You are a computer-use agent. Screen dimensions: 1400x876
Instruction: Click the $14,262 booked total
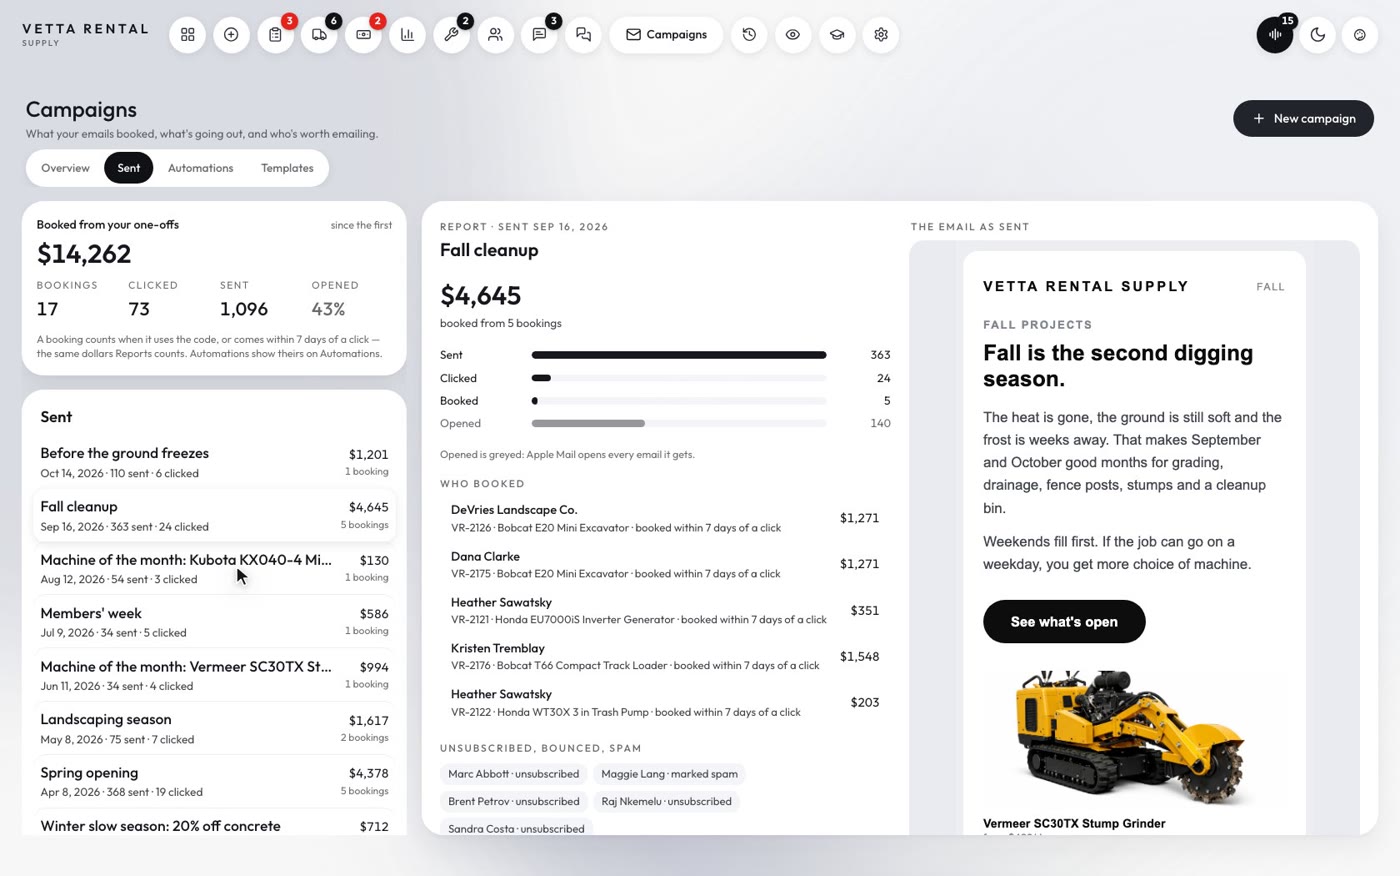(x=84, y=254)
